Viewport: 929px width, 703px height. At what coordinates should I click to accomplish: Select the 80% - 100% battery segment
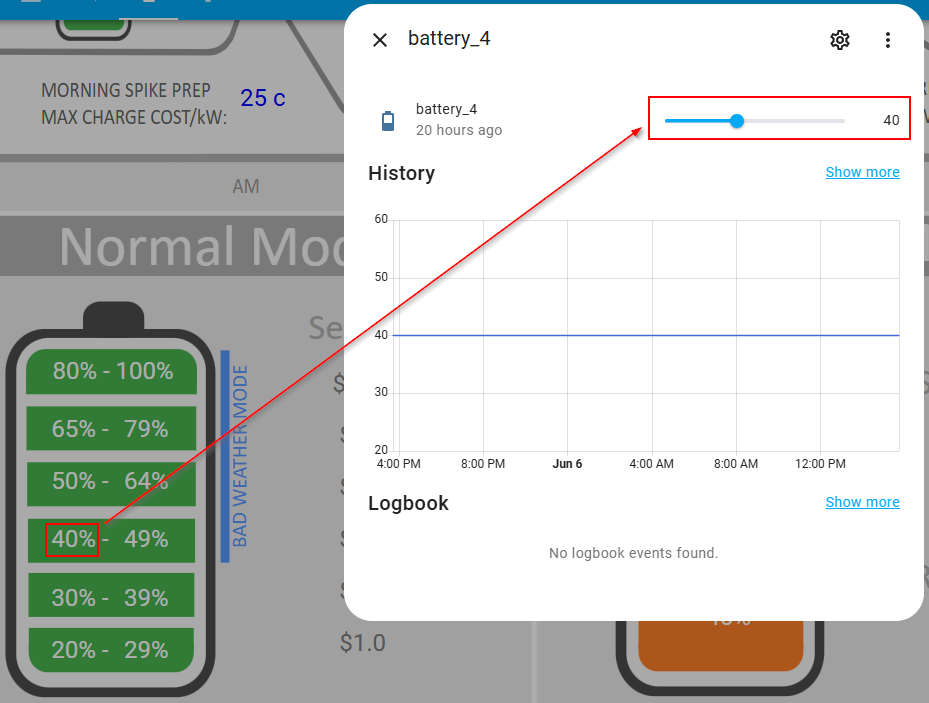click(112, 371)
